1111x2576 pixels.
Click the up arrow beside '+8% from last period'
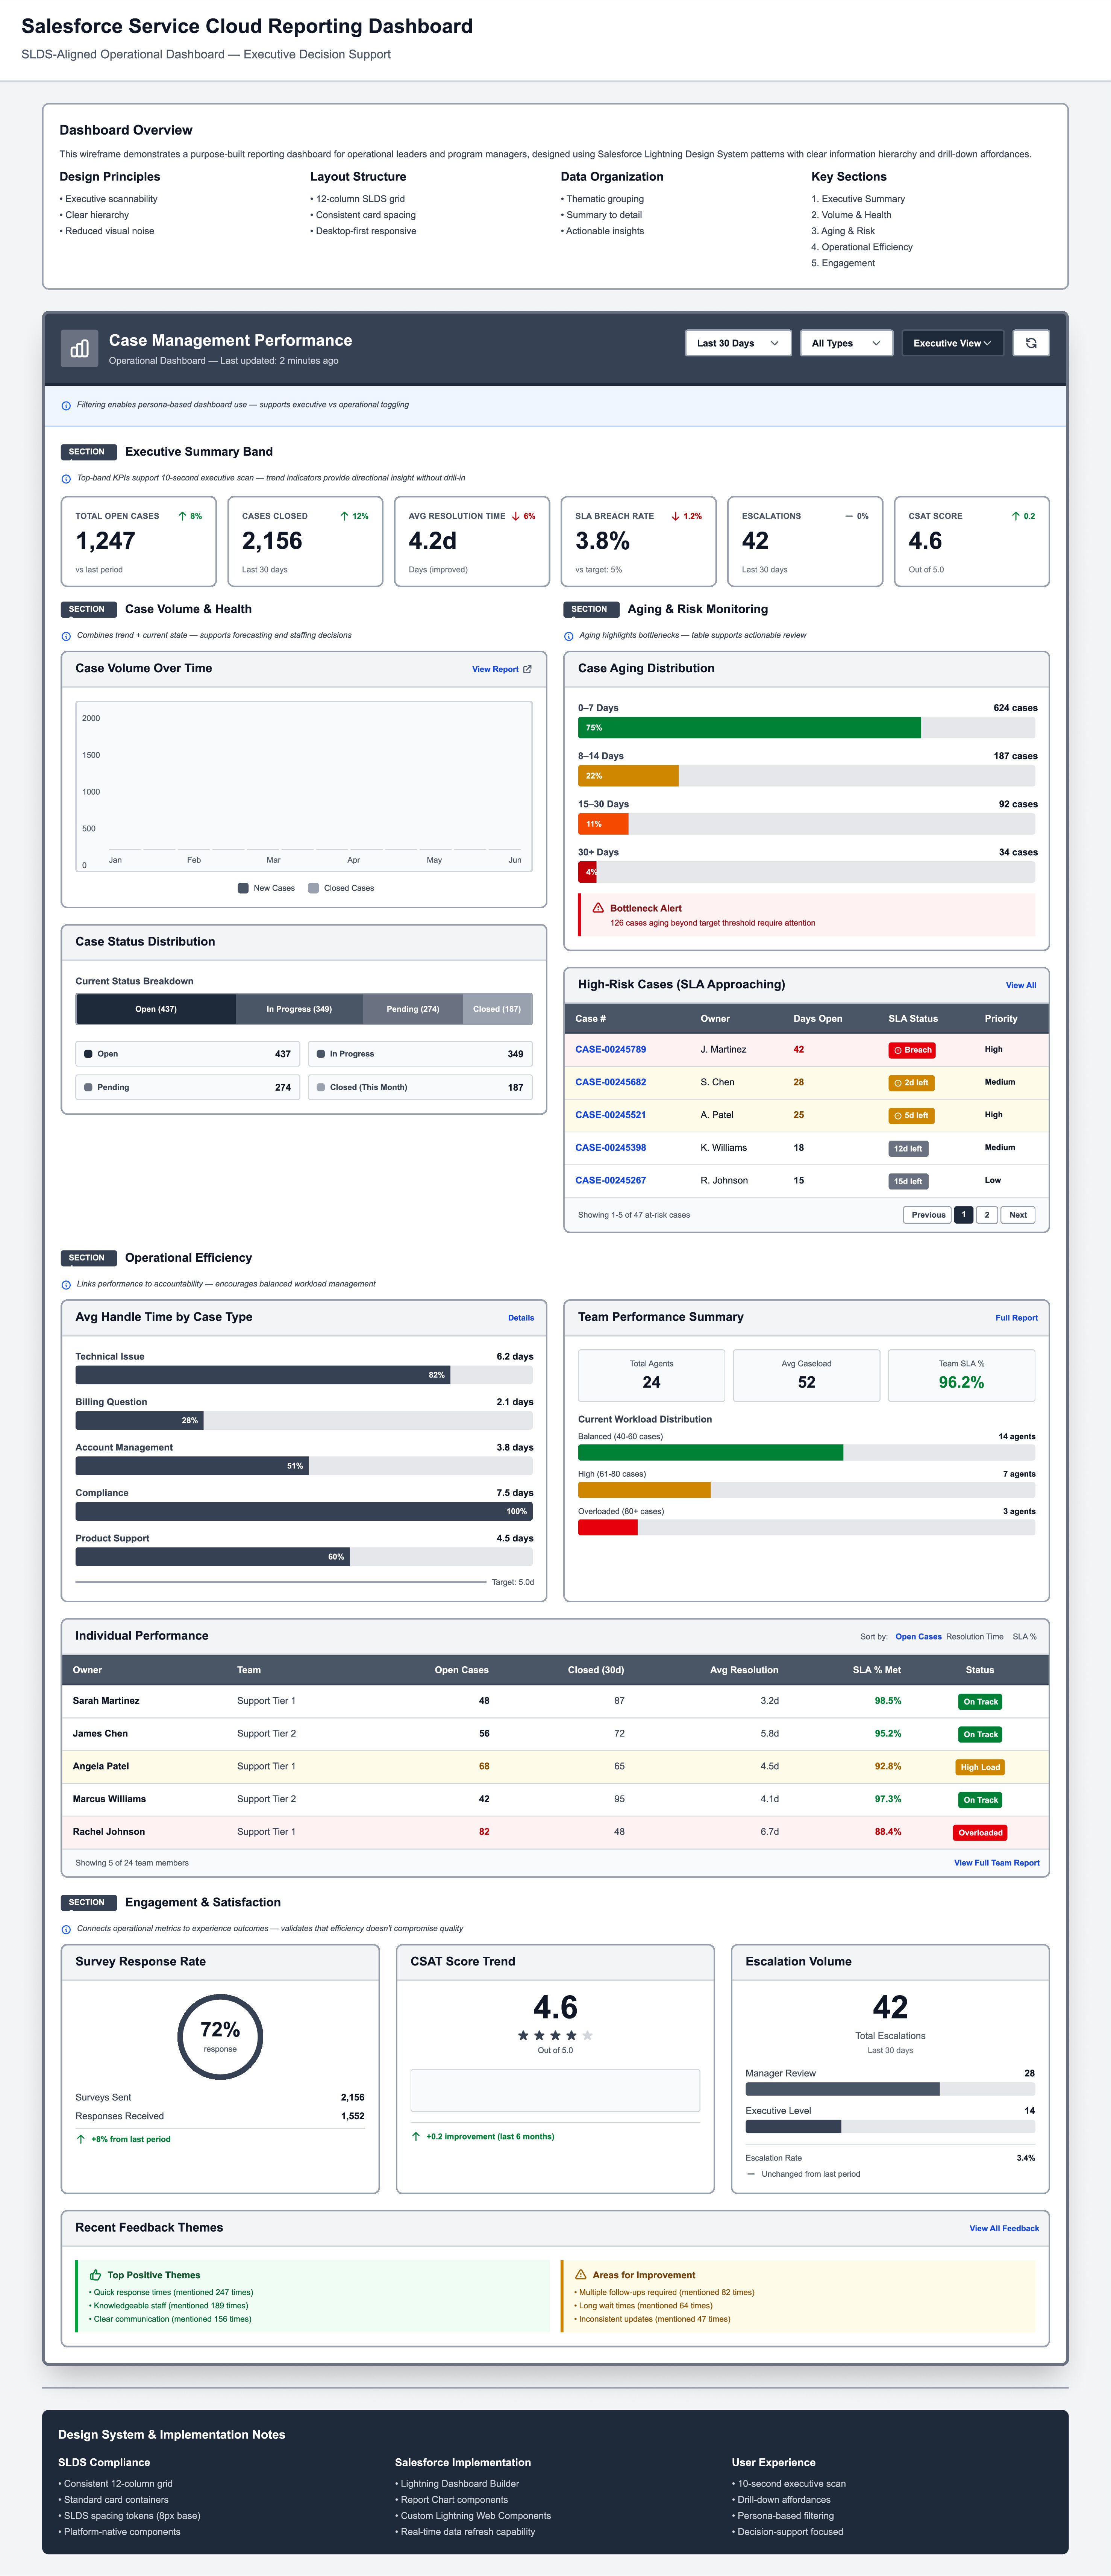[x=81, y=2139]
